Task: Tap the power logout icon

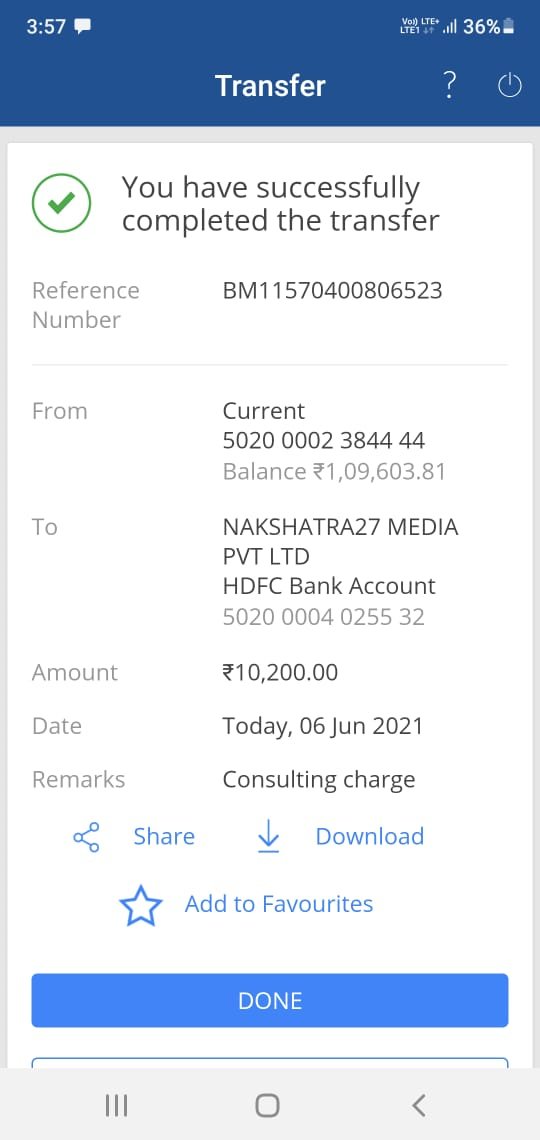Action: point(509,86)
